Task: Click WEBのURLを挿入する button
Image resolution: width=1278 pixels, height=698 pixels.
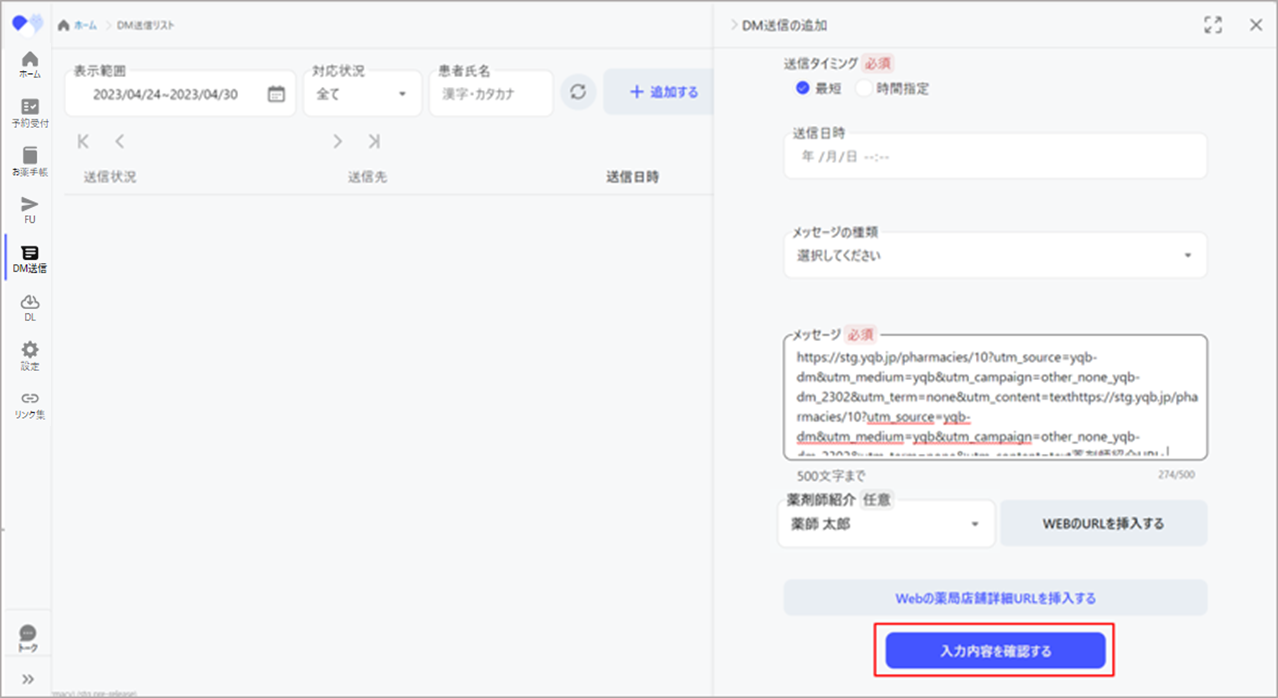Action: [1103, 523]
